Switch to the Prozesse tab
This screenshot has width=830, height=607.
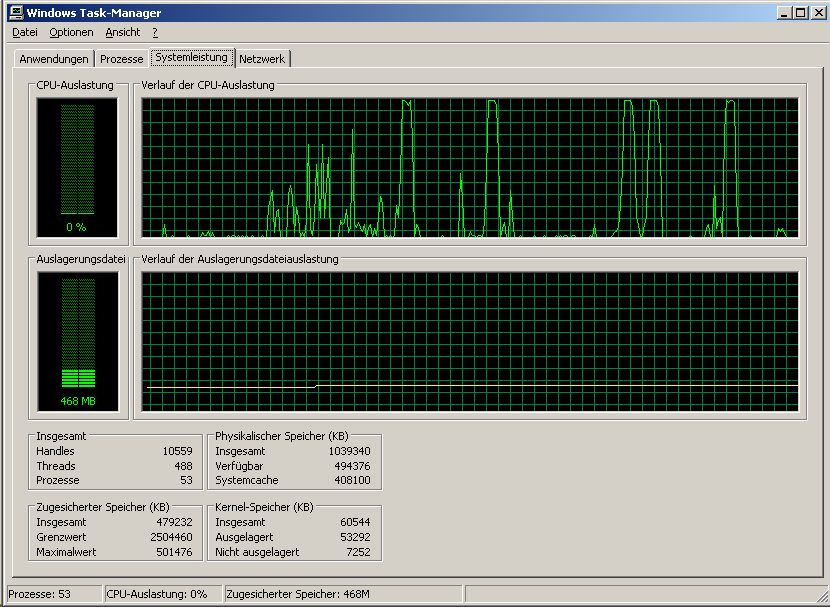pos(122,59)
